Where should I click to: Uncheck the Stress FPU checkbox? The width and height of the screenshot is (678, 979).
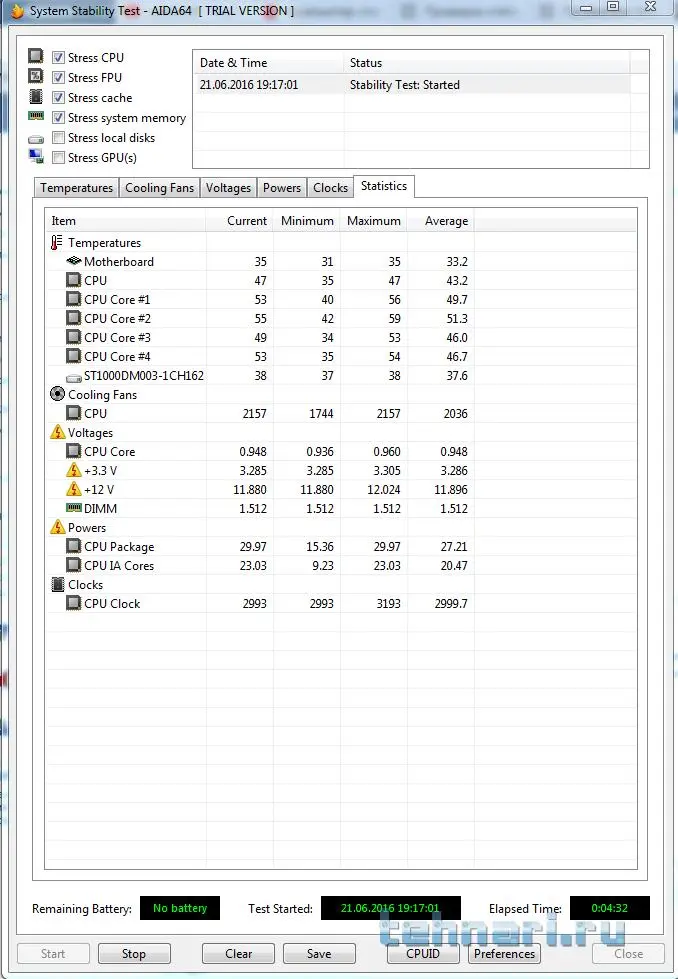pyautogui.click(x=58, y=77)
